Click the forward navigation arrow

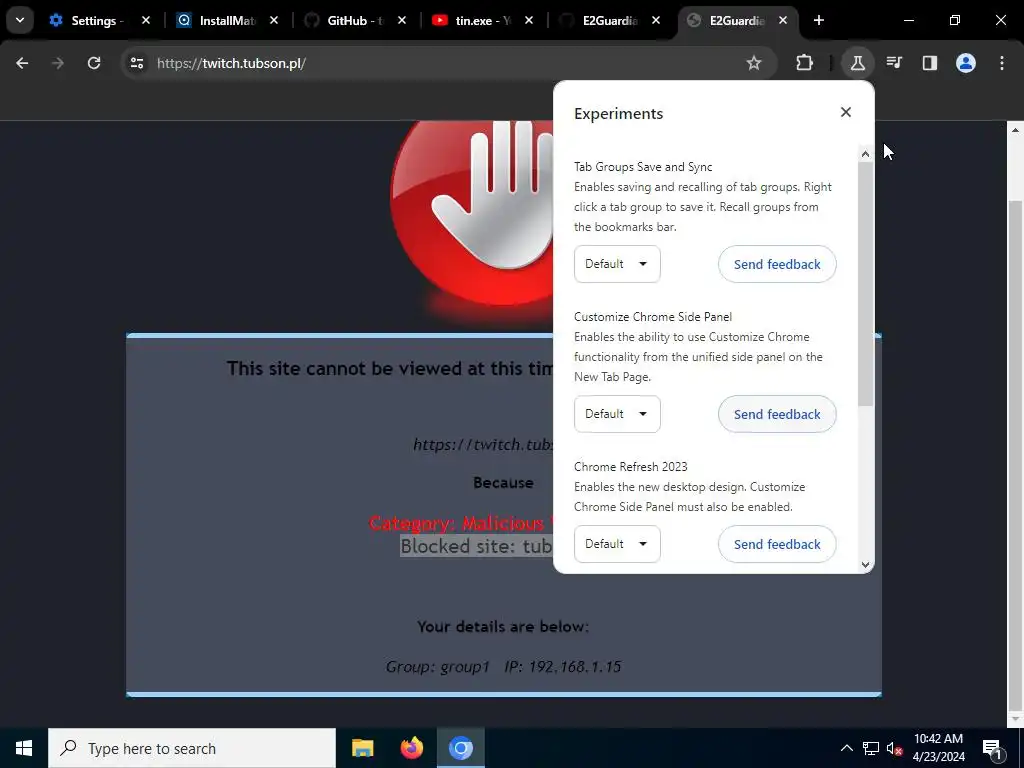click(57, 63)
